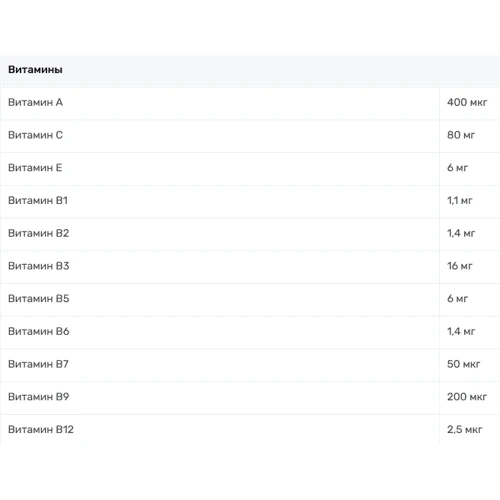Click the Витамин B3 label
The height and width of the screenshot is (500, 500).
click(39, 266)
